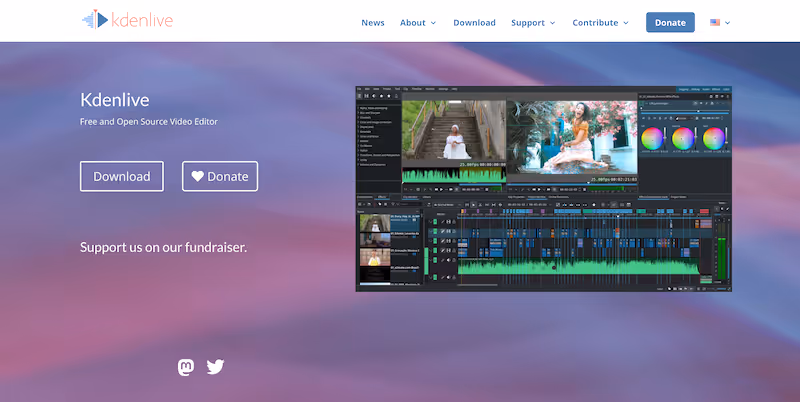Click the heart Donate button in hero

(220, 177)
